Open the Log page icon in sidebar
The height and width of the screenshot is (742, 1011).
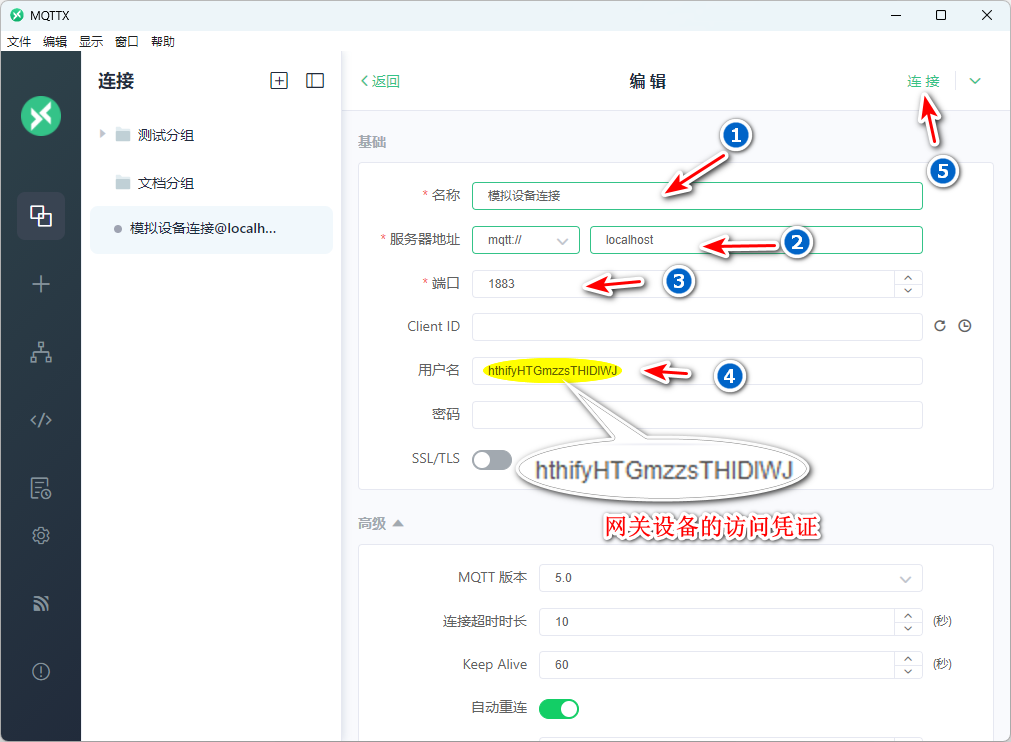tap(41, 488)
